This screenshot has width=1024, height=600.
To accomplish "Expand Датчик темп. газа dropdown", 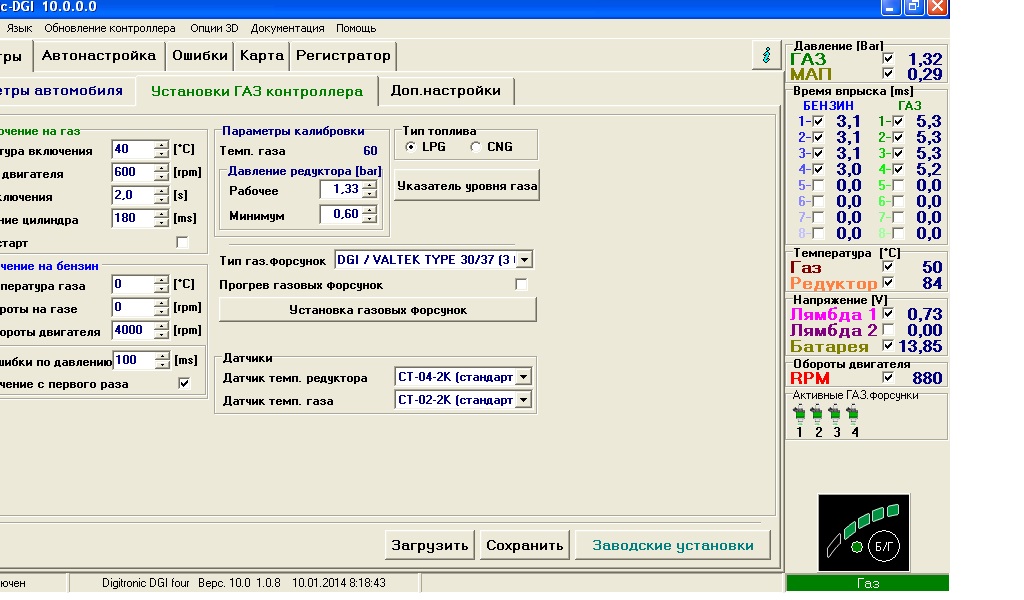I will click(x=523, y=400).
